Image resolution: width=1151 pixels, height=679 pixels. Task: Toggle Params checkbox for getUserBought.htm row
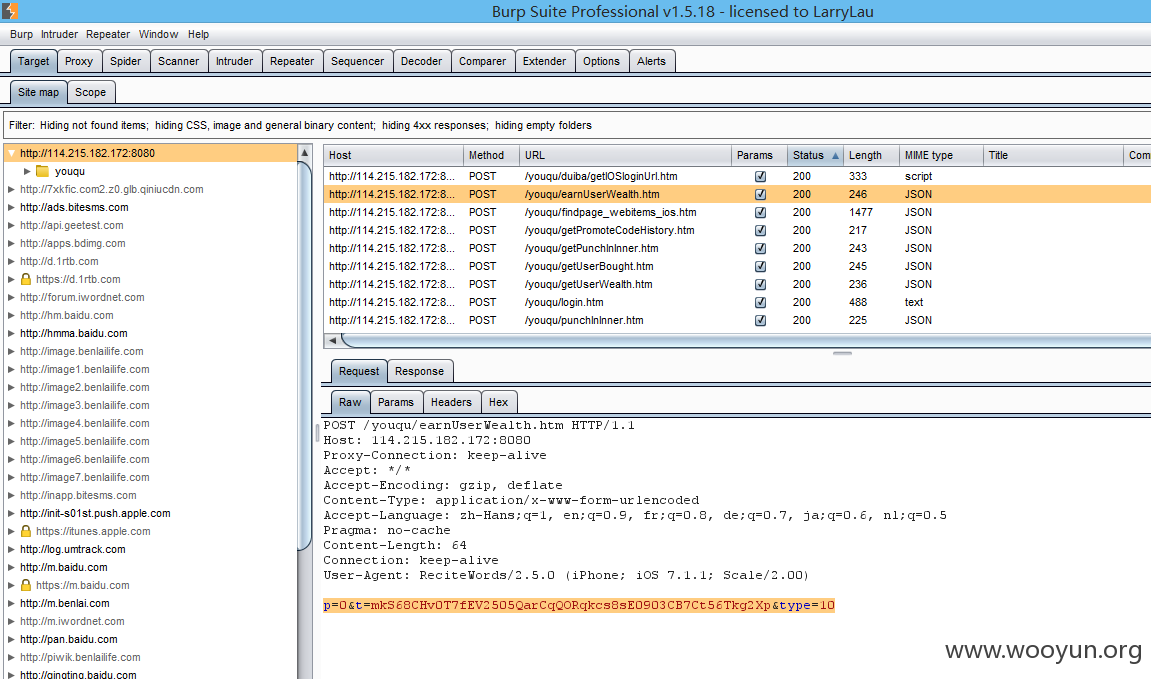(760, 266)
